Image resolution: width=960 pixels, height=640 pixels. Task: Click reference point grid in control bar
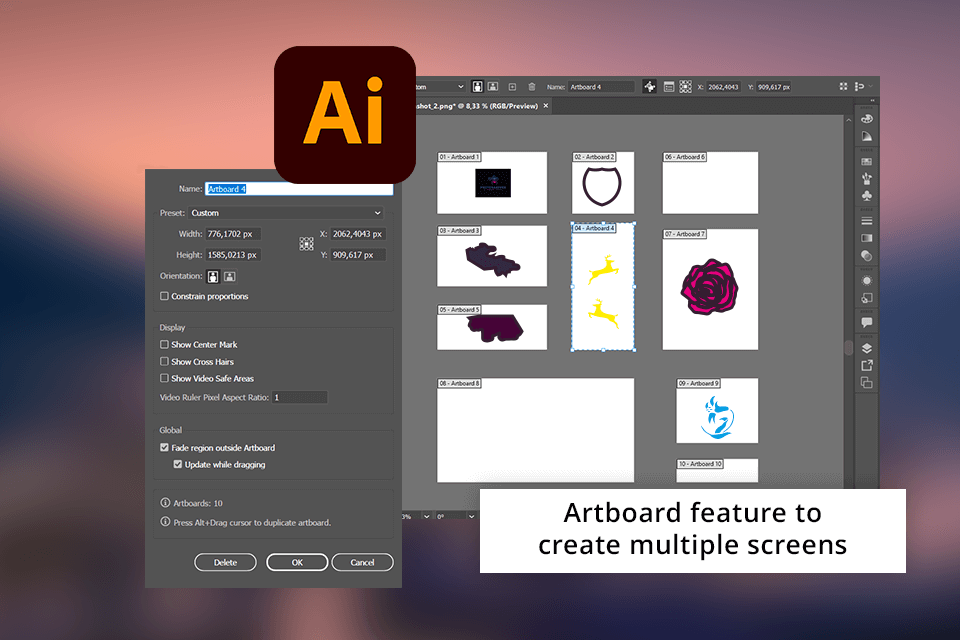[x=685, y=87]
